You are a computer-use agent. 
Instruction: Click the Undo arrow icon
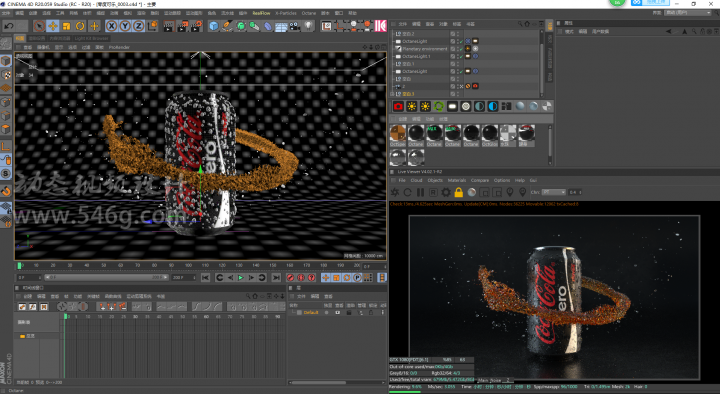(8, 26)
